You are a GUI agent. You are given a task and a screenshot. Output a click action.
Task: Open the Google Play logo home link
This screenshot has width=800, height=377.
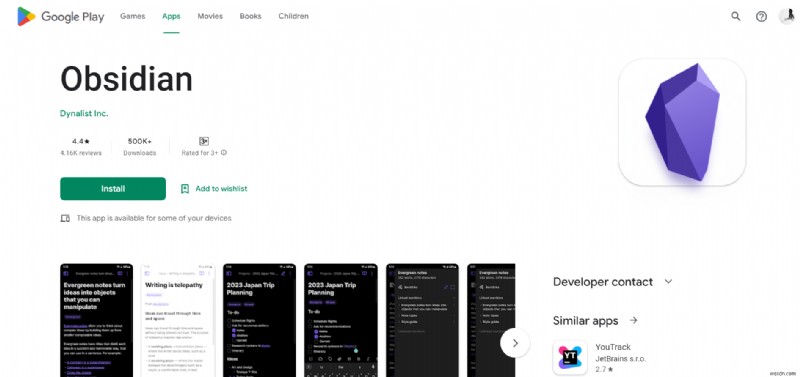[x=61, y=16]
